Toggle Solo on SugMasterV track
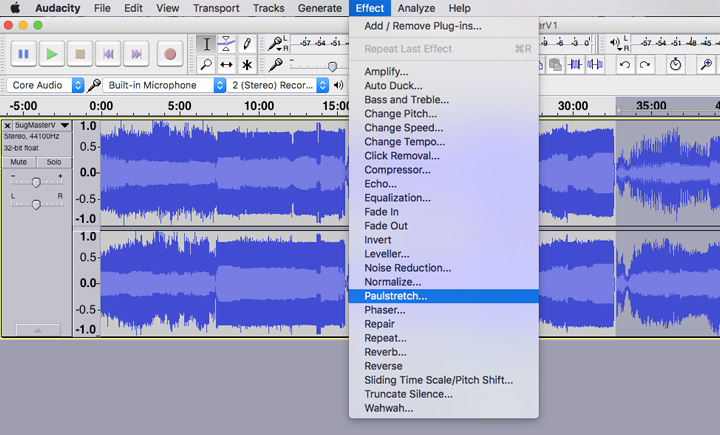The height and width of the screenshot is (435, 720). tap(54, 162)
